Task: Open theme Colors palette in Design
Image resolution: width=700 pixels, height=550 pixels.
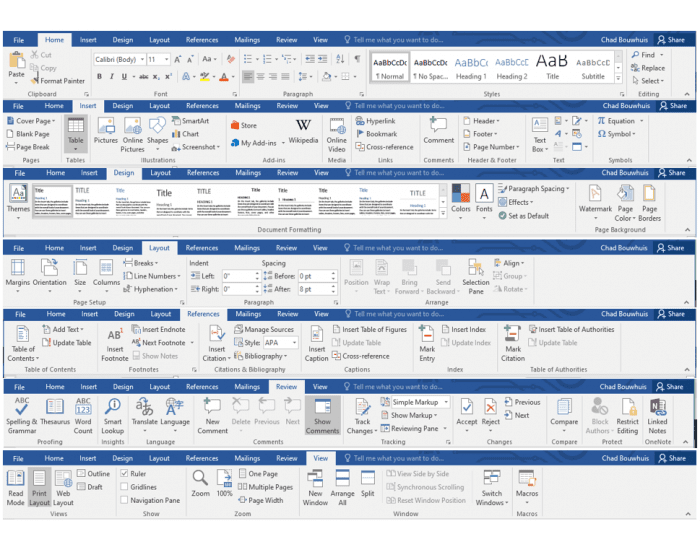Action: point(460,202)
